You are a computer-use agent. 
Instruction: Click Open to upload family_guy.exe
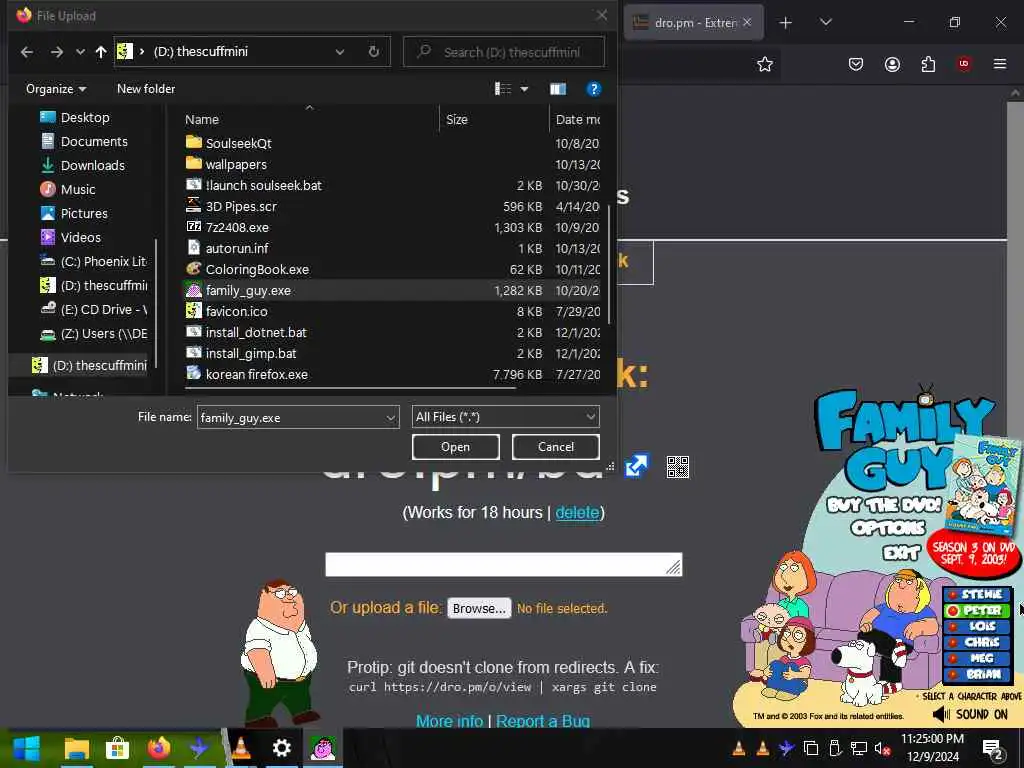click(x=455, y=447)
